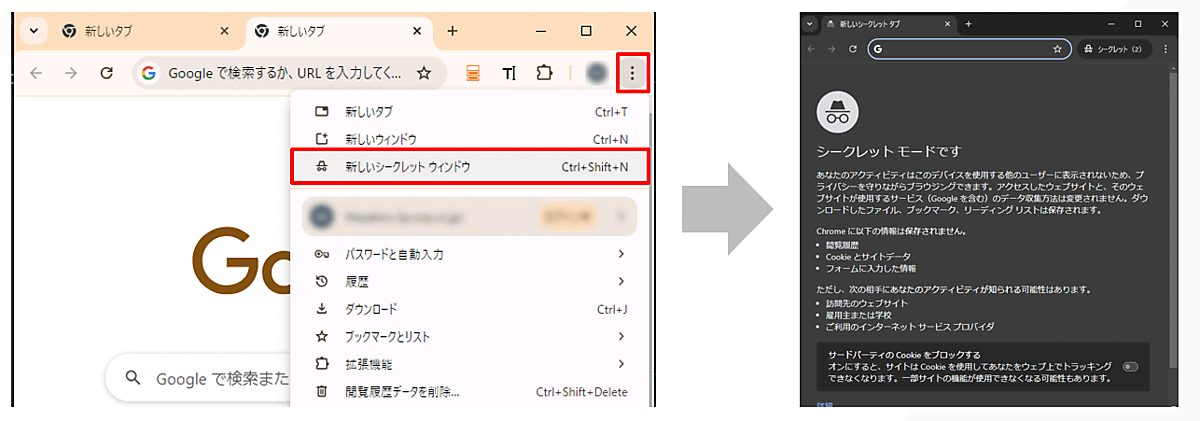Open a new tab with plus in light window
Viewport: 1200px width, 421px height.
(452, 31)
